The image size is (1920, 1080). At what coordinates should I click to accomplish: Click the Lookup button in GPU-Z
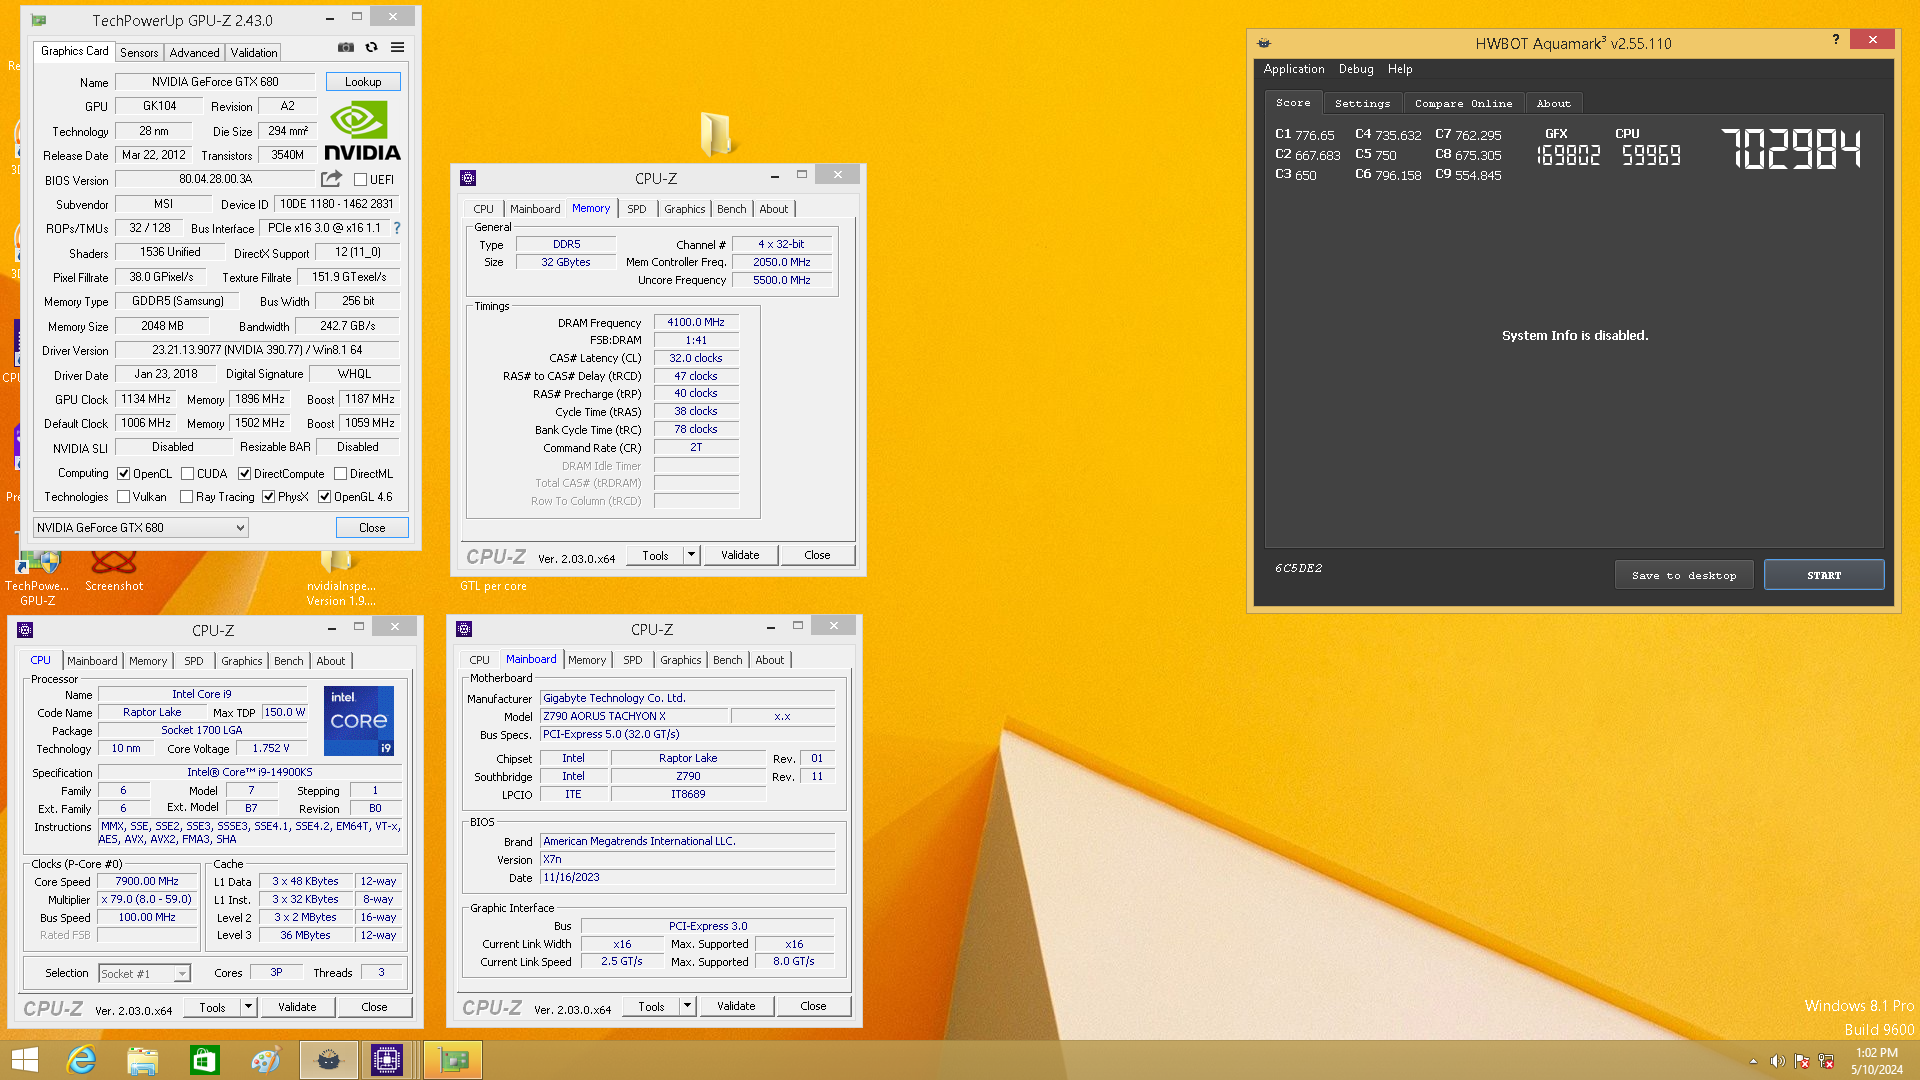(x=363, y=82)
